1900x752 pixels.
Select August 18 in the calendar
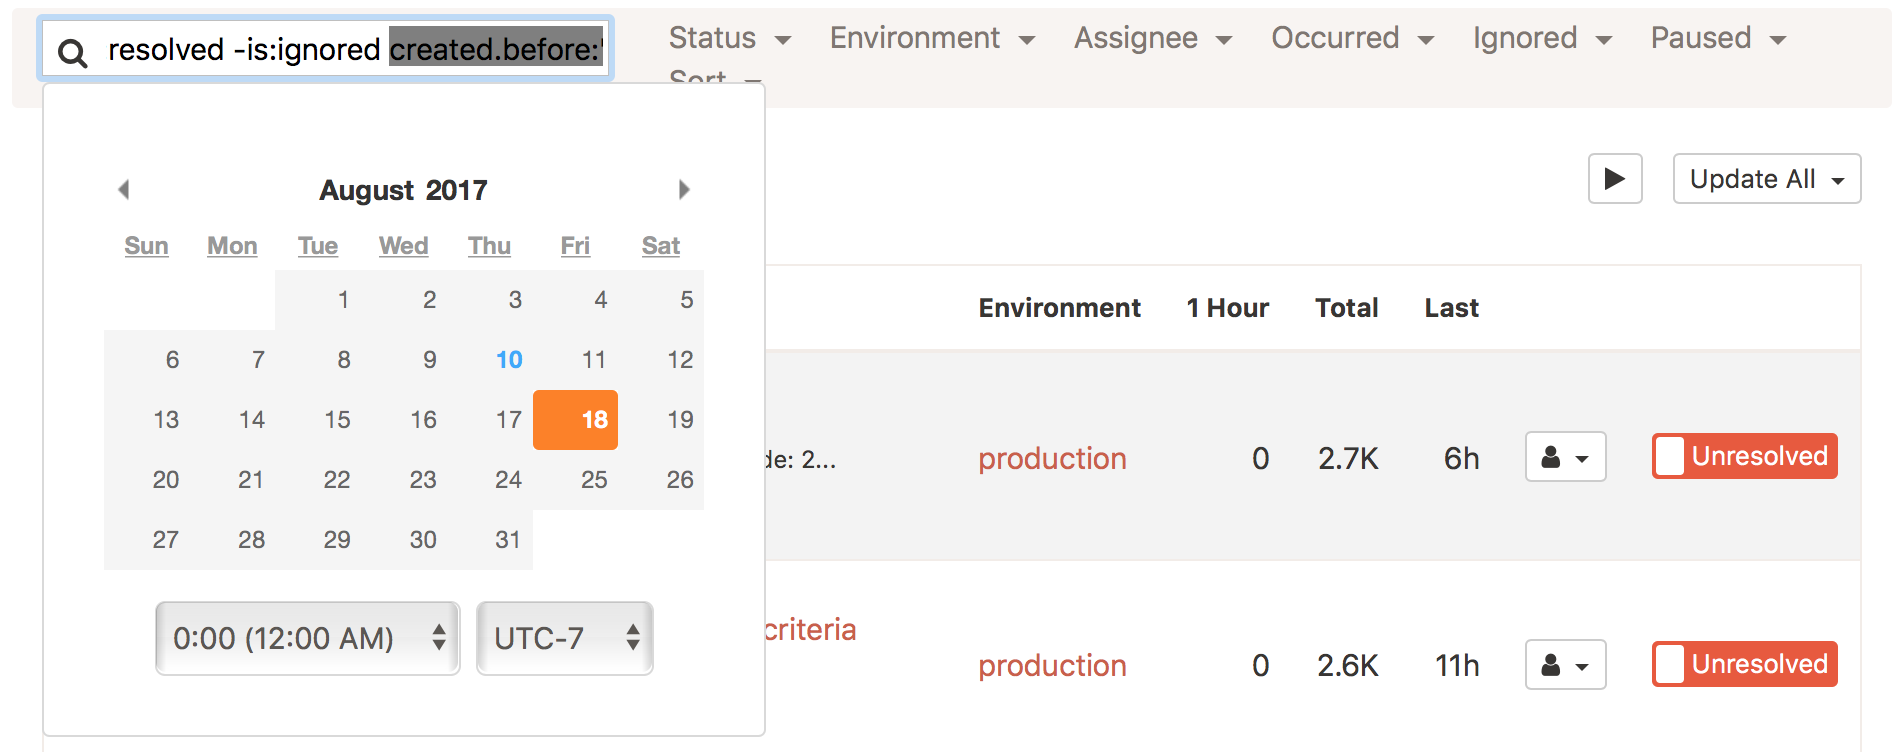576,420
